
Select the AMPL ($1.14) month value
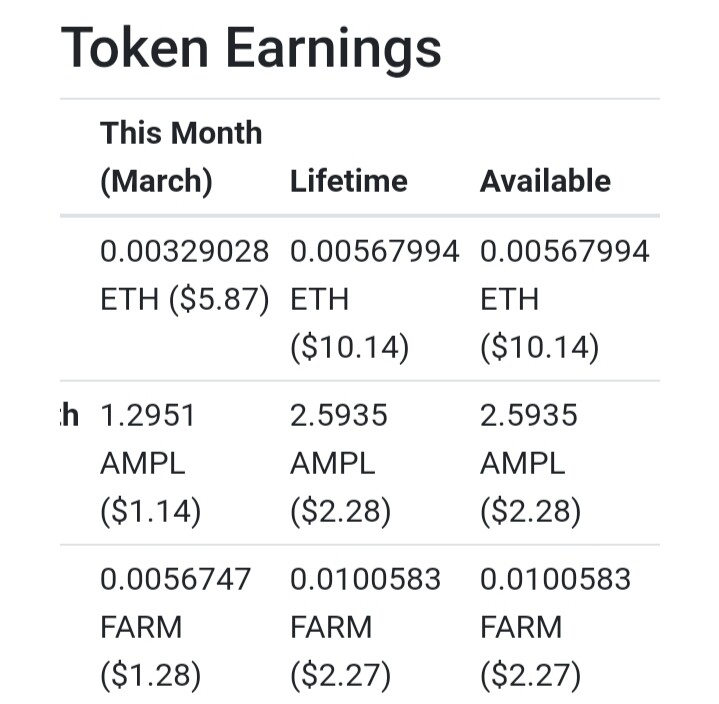pyautogui.click(x=150, y=511)
